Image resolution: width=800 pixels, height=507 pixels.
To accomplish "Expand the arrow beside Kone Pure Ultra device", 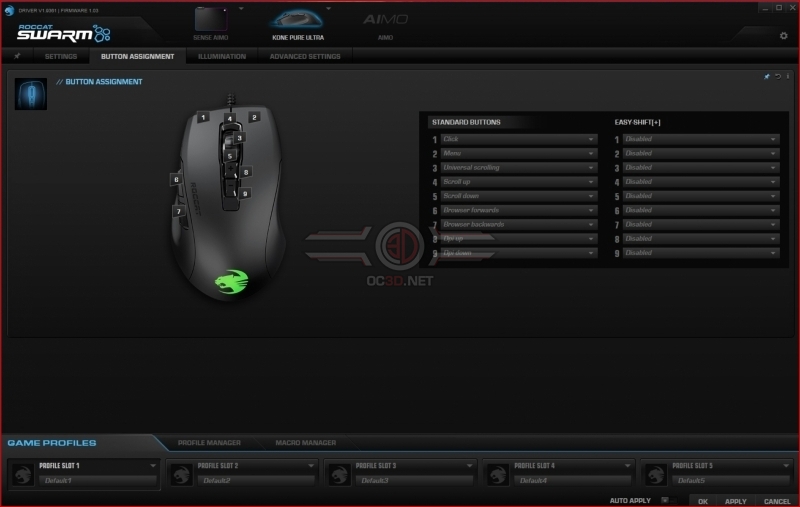I will [x=329, y=9].
